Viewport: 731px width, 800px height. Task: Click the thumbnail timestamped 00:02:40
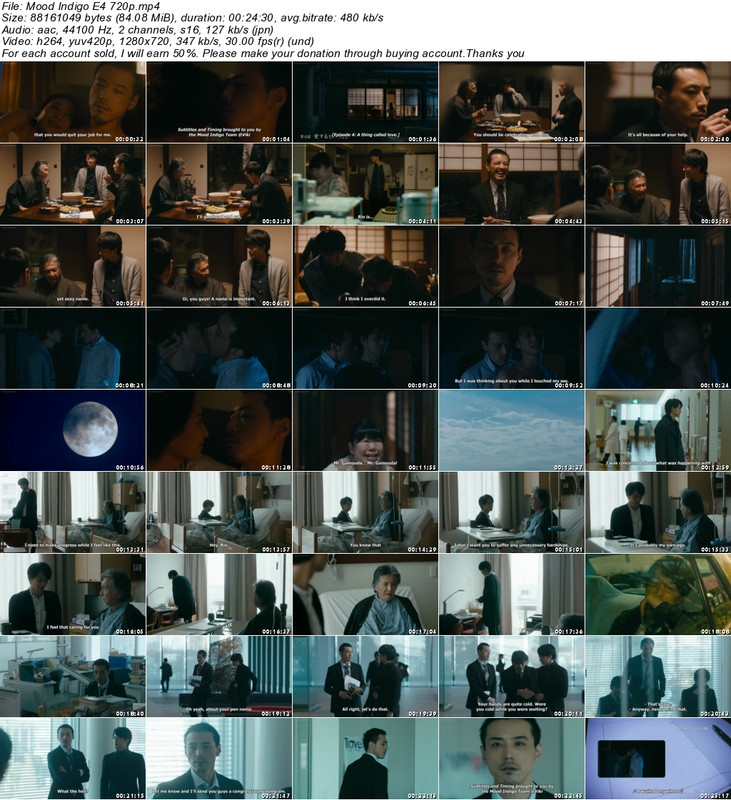pyautogui.click(x=657, y=102)
